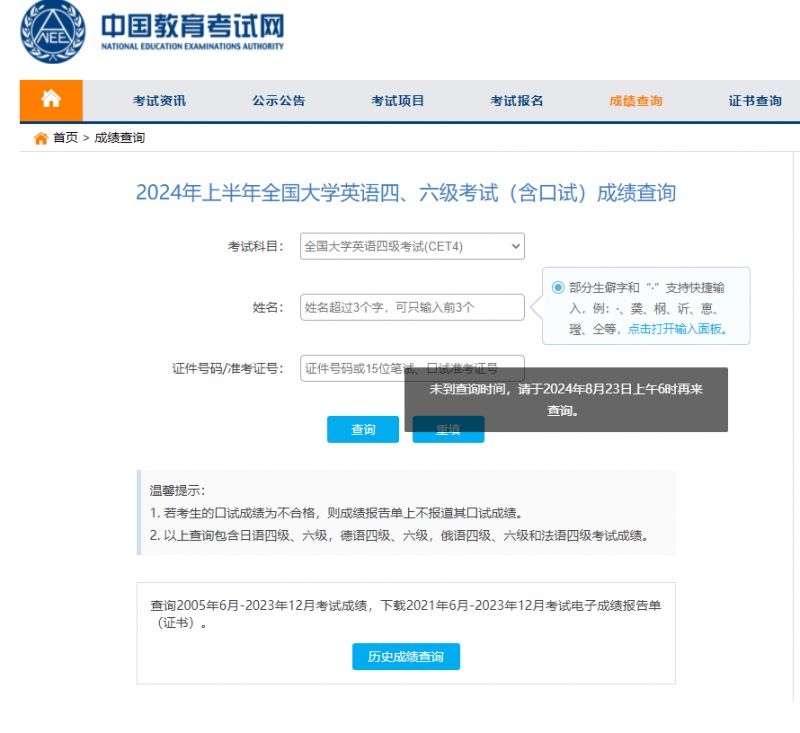Click the NEEA round logo emblem
This screenshot has width=800, height=733.
[53, 32]
